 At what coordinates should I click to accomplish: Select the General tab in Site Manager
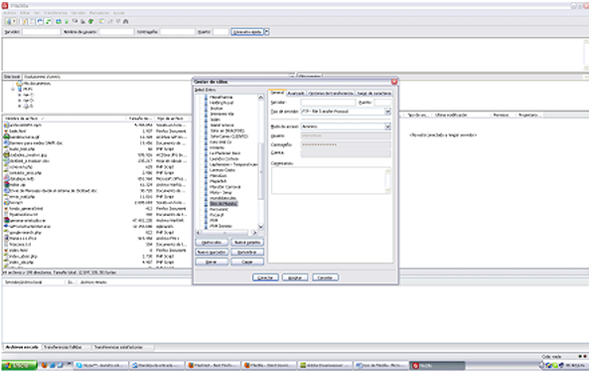277,93
